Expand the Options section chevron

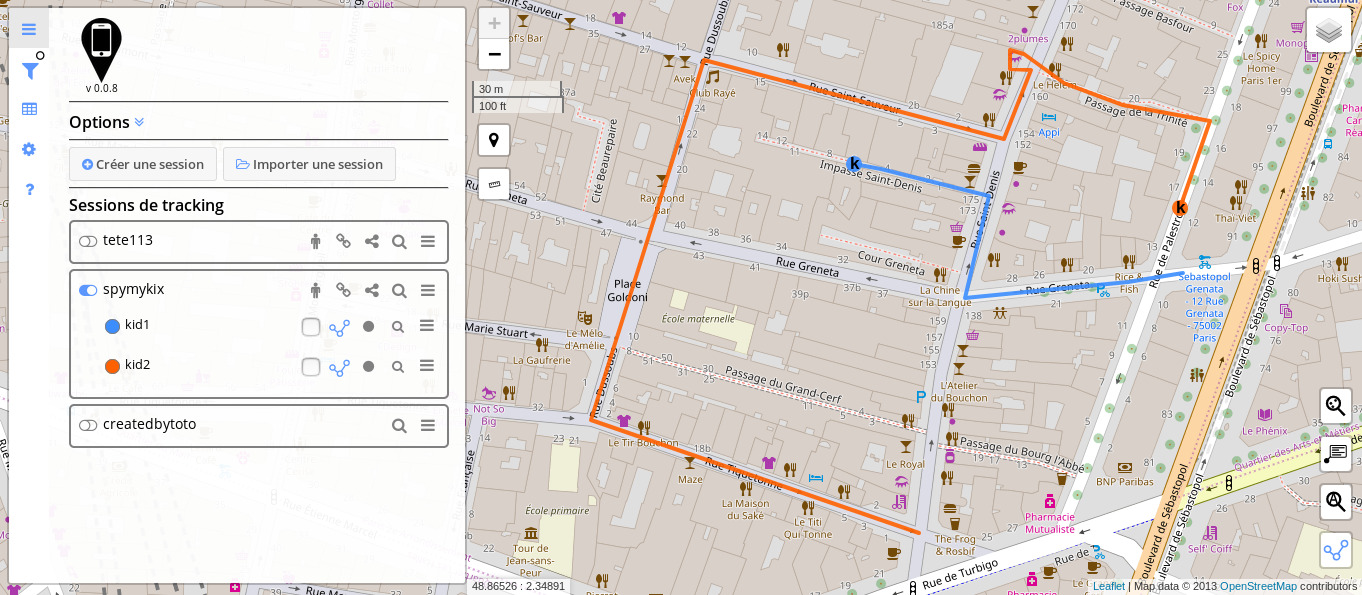click(139, 122)
